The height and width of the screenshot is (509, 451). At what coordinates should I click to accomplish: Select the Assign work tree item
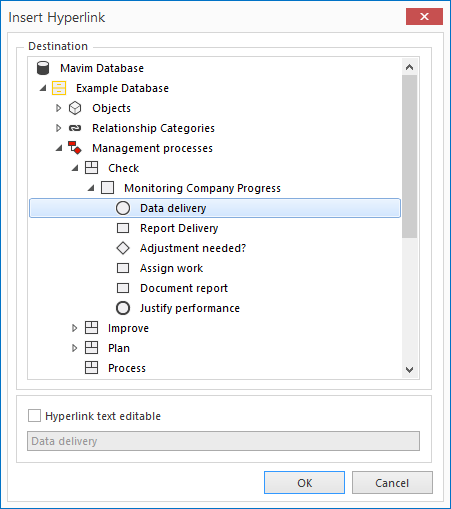tap(171, 268)
